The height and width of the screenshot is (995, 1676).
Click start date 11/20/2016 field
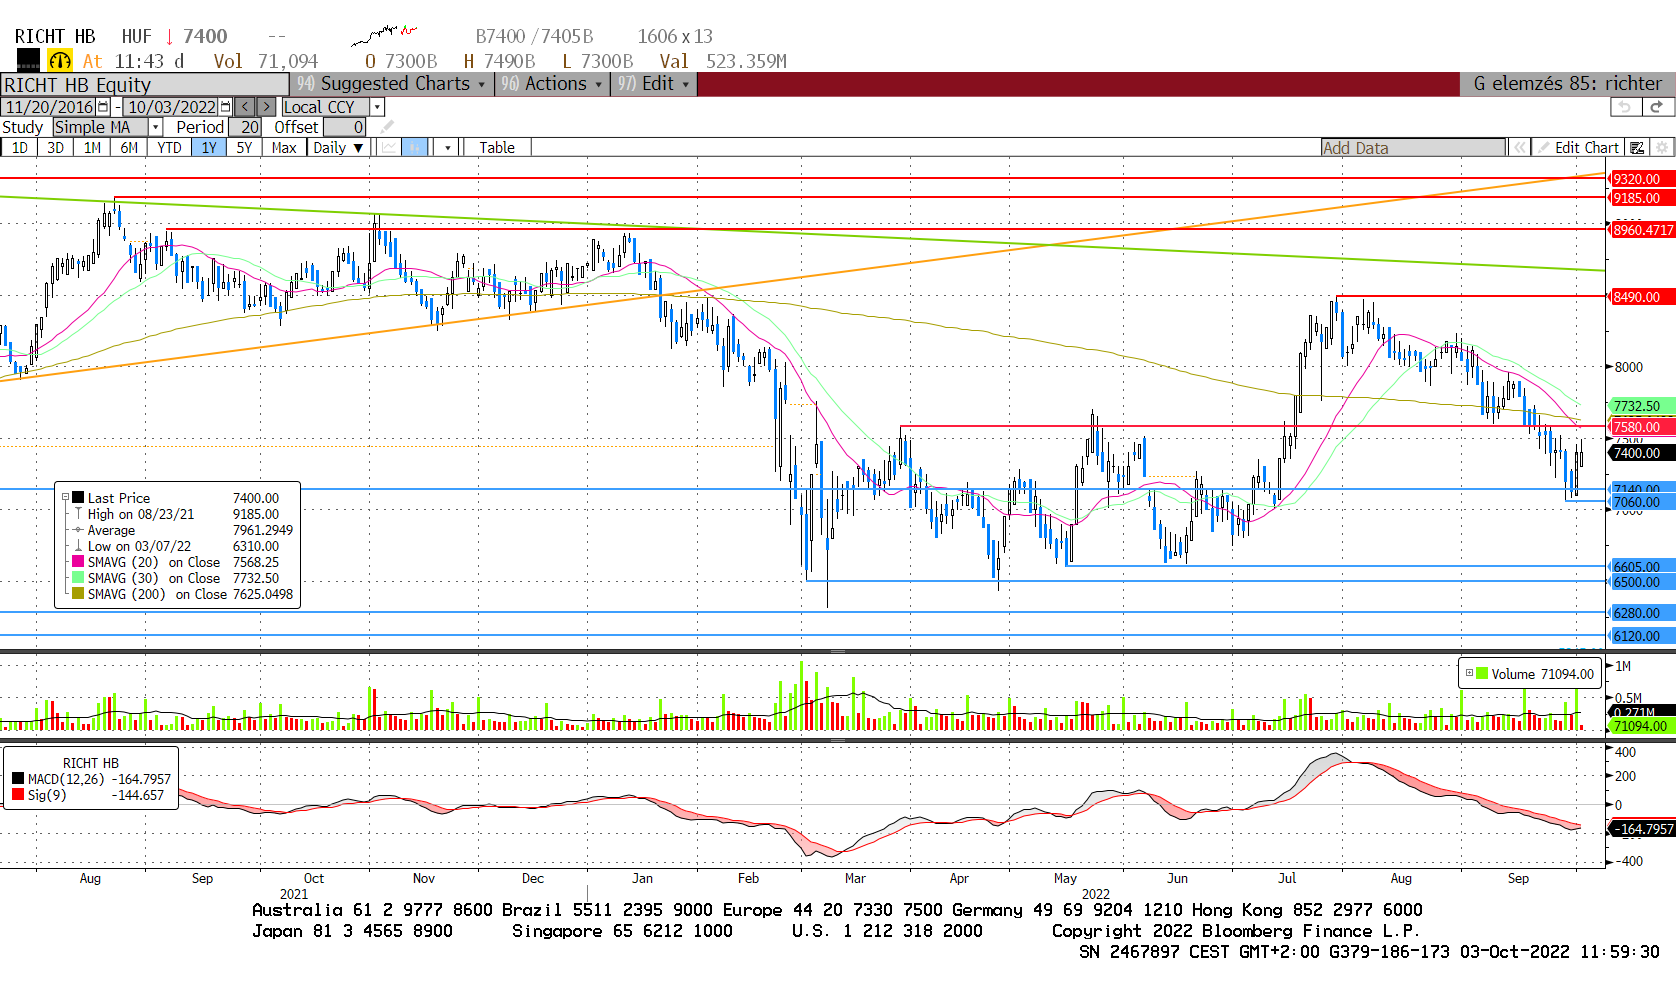click(x=49, y=107)
